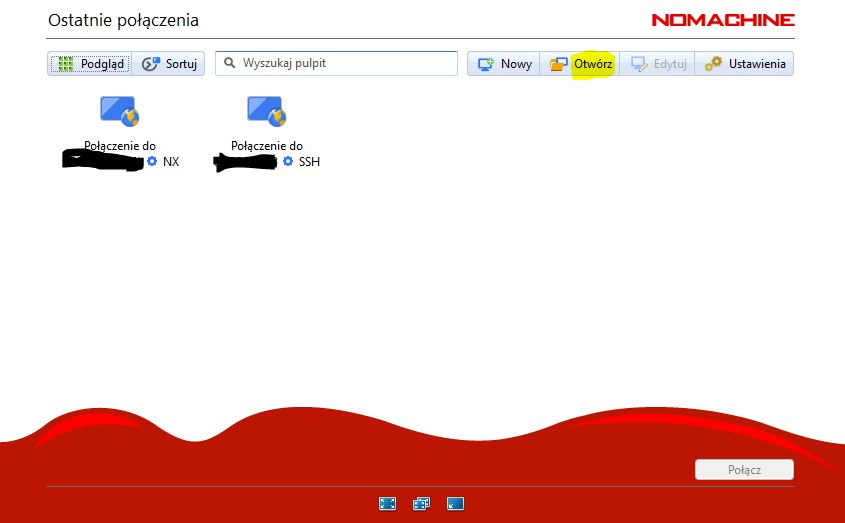Click the fullscreen on all monitors icon
This screenshot has height=523, width=845.
point(421,504)
